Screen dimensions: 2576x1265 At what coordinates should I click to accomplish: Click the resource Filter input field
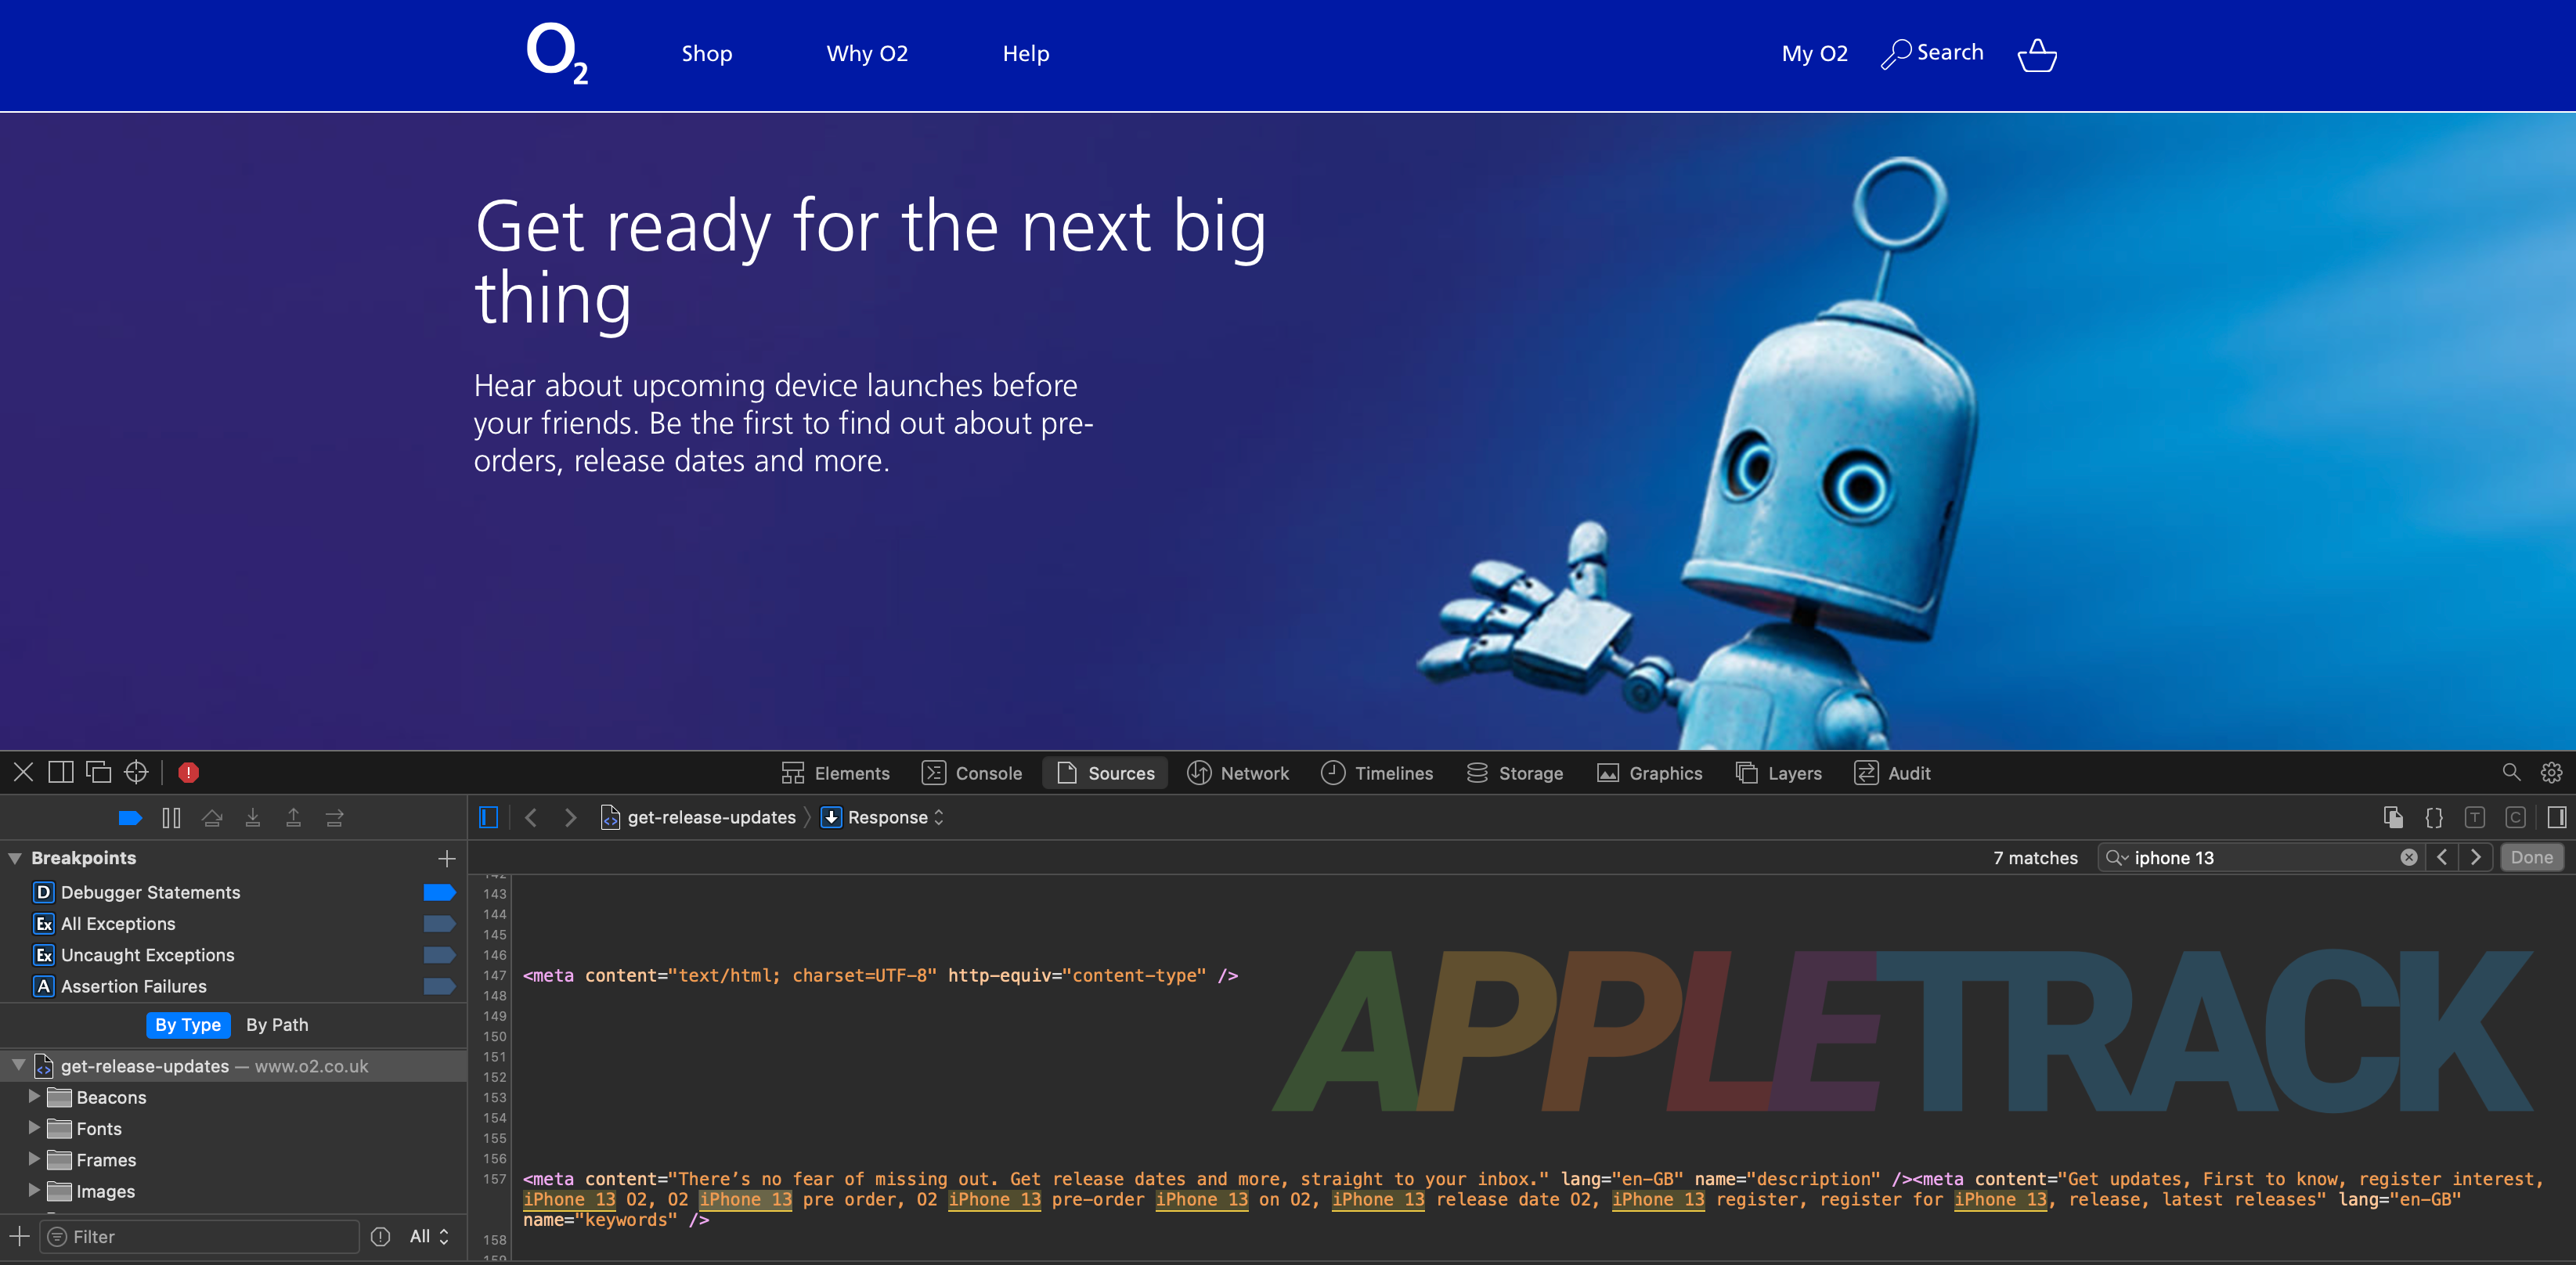(x=200, y=1237)
